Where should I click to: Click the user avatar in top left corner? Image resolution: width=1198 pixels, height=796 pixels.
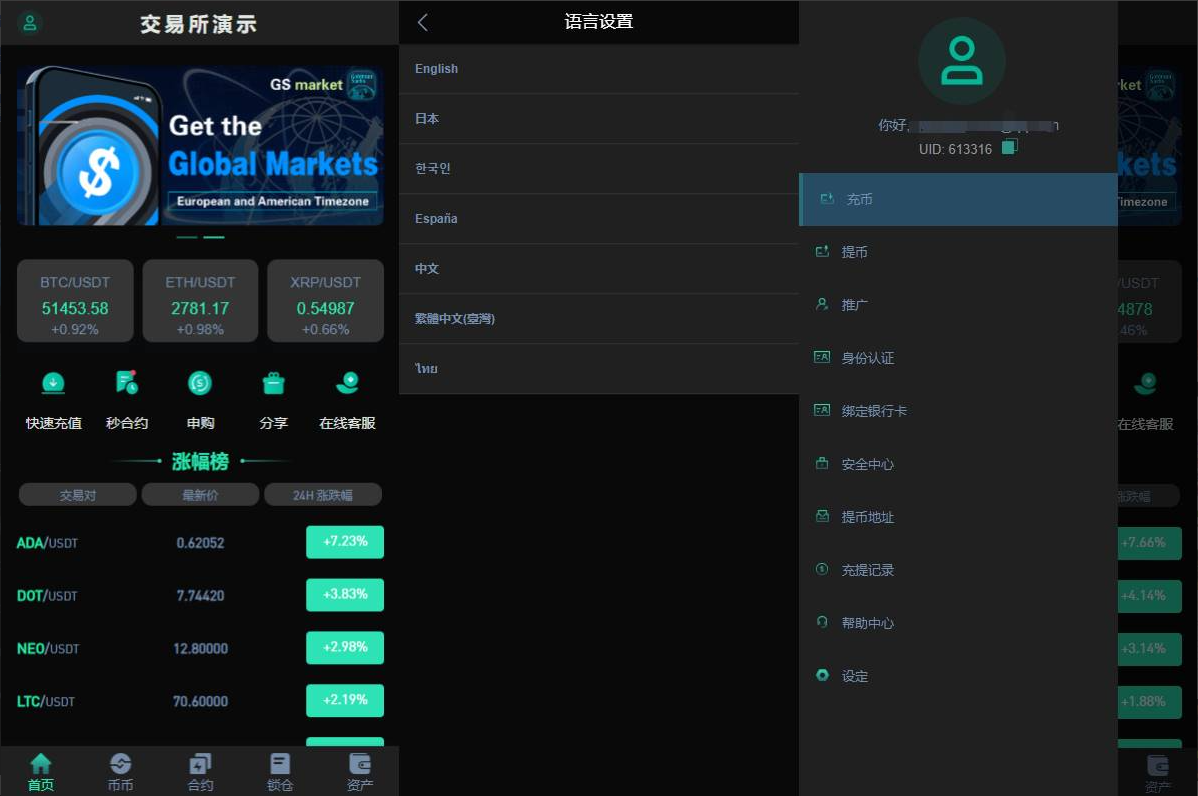pyautogui.click(x=28, y=22)
